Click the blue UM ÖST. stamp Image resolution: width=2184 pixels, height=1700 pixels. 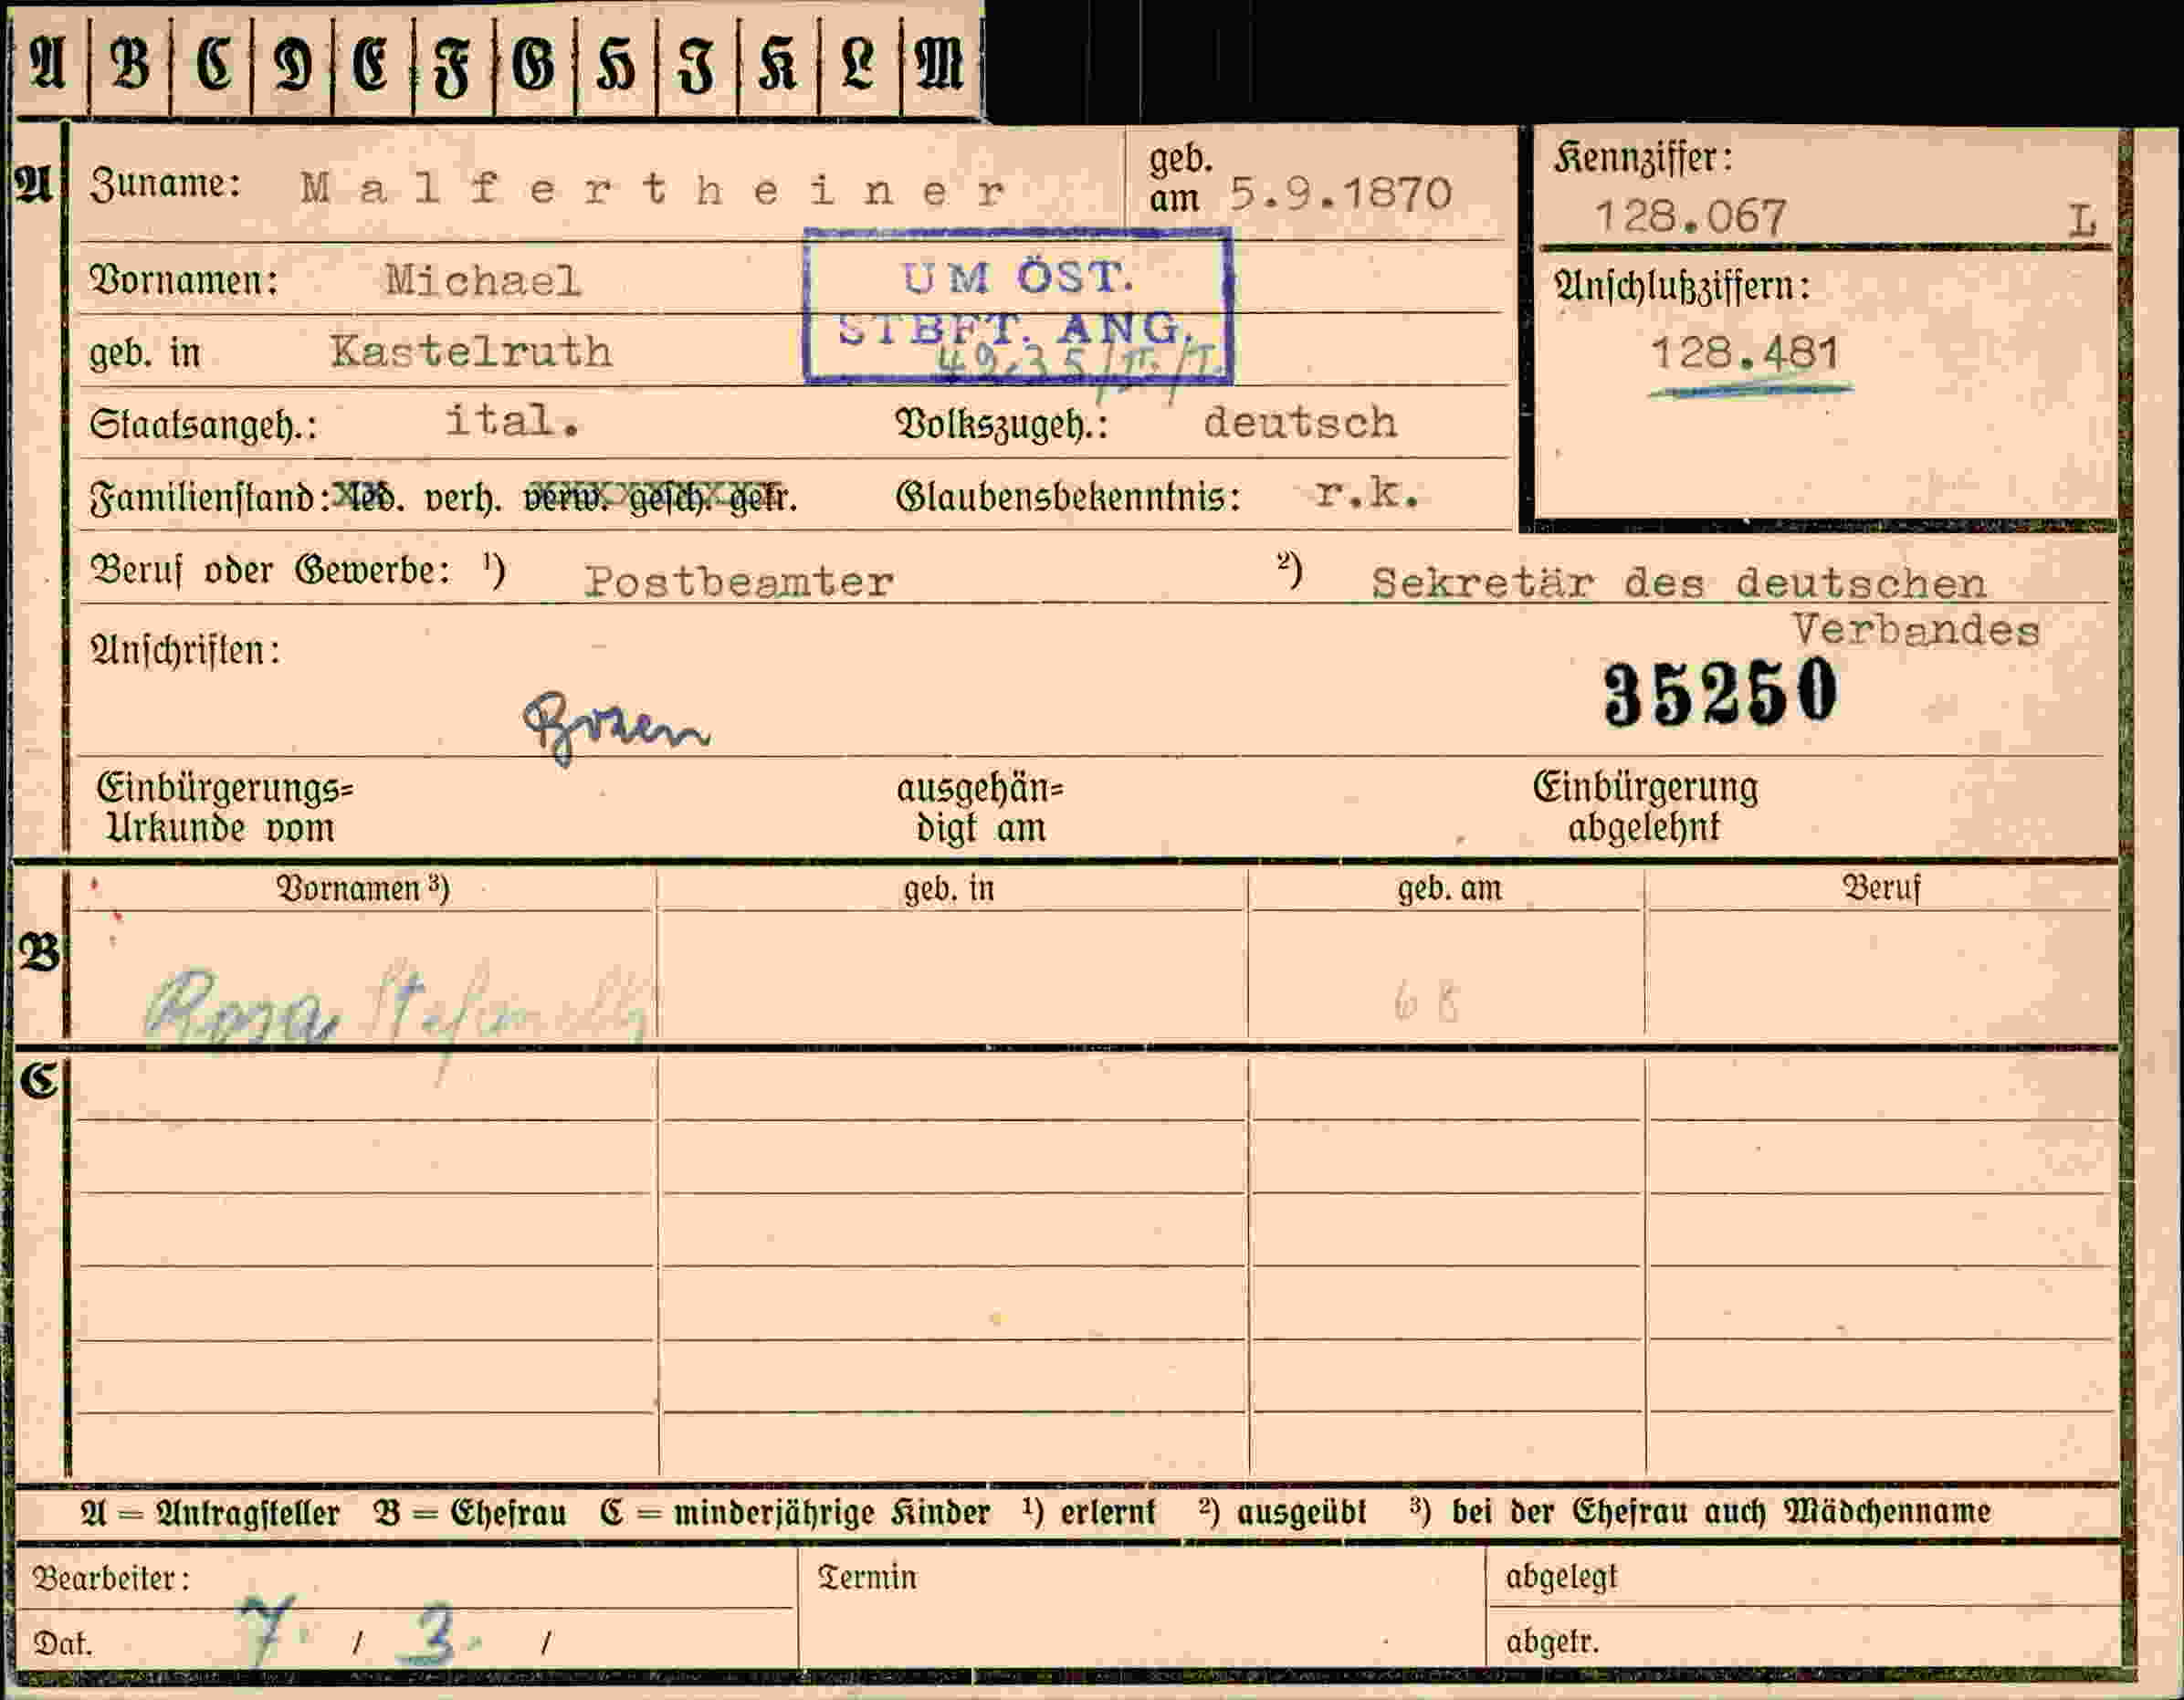pyautogui.click(x=1018, y=305)
